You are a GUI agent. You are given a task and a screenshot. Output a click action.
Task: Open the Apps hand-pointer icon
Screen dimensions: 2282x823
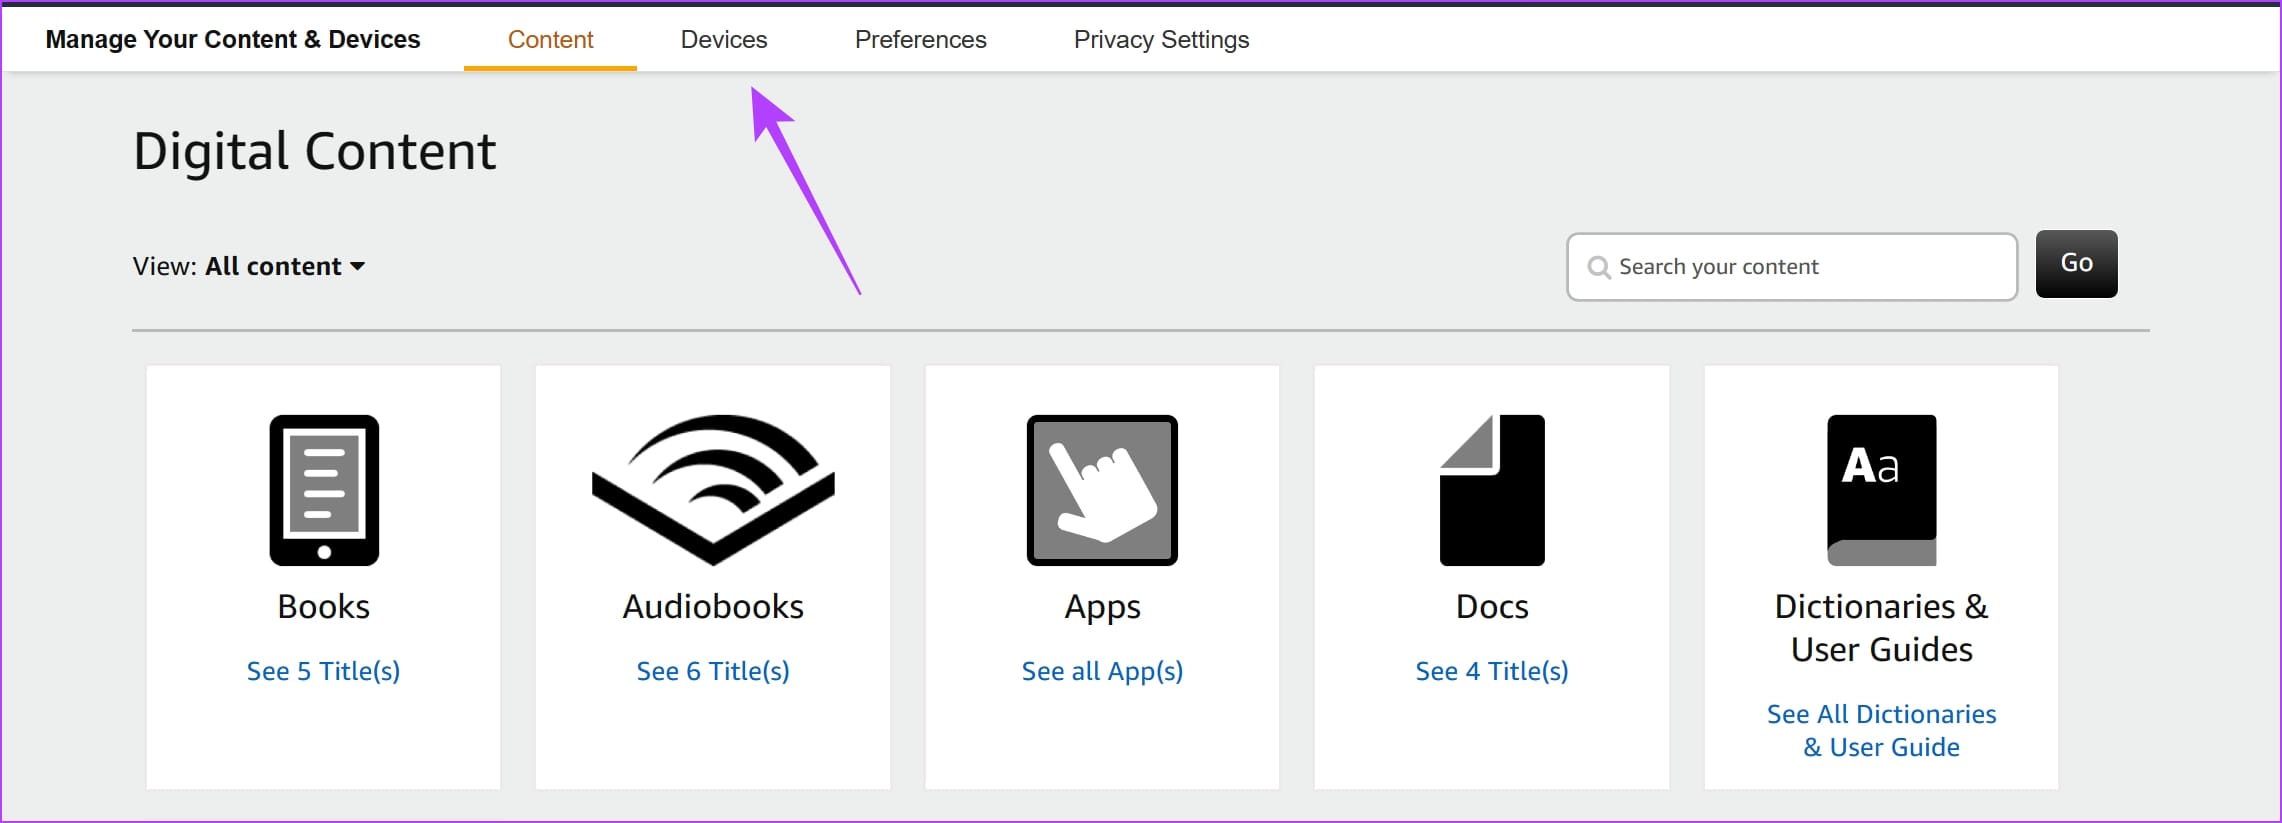click(1102, 490)
